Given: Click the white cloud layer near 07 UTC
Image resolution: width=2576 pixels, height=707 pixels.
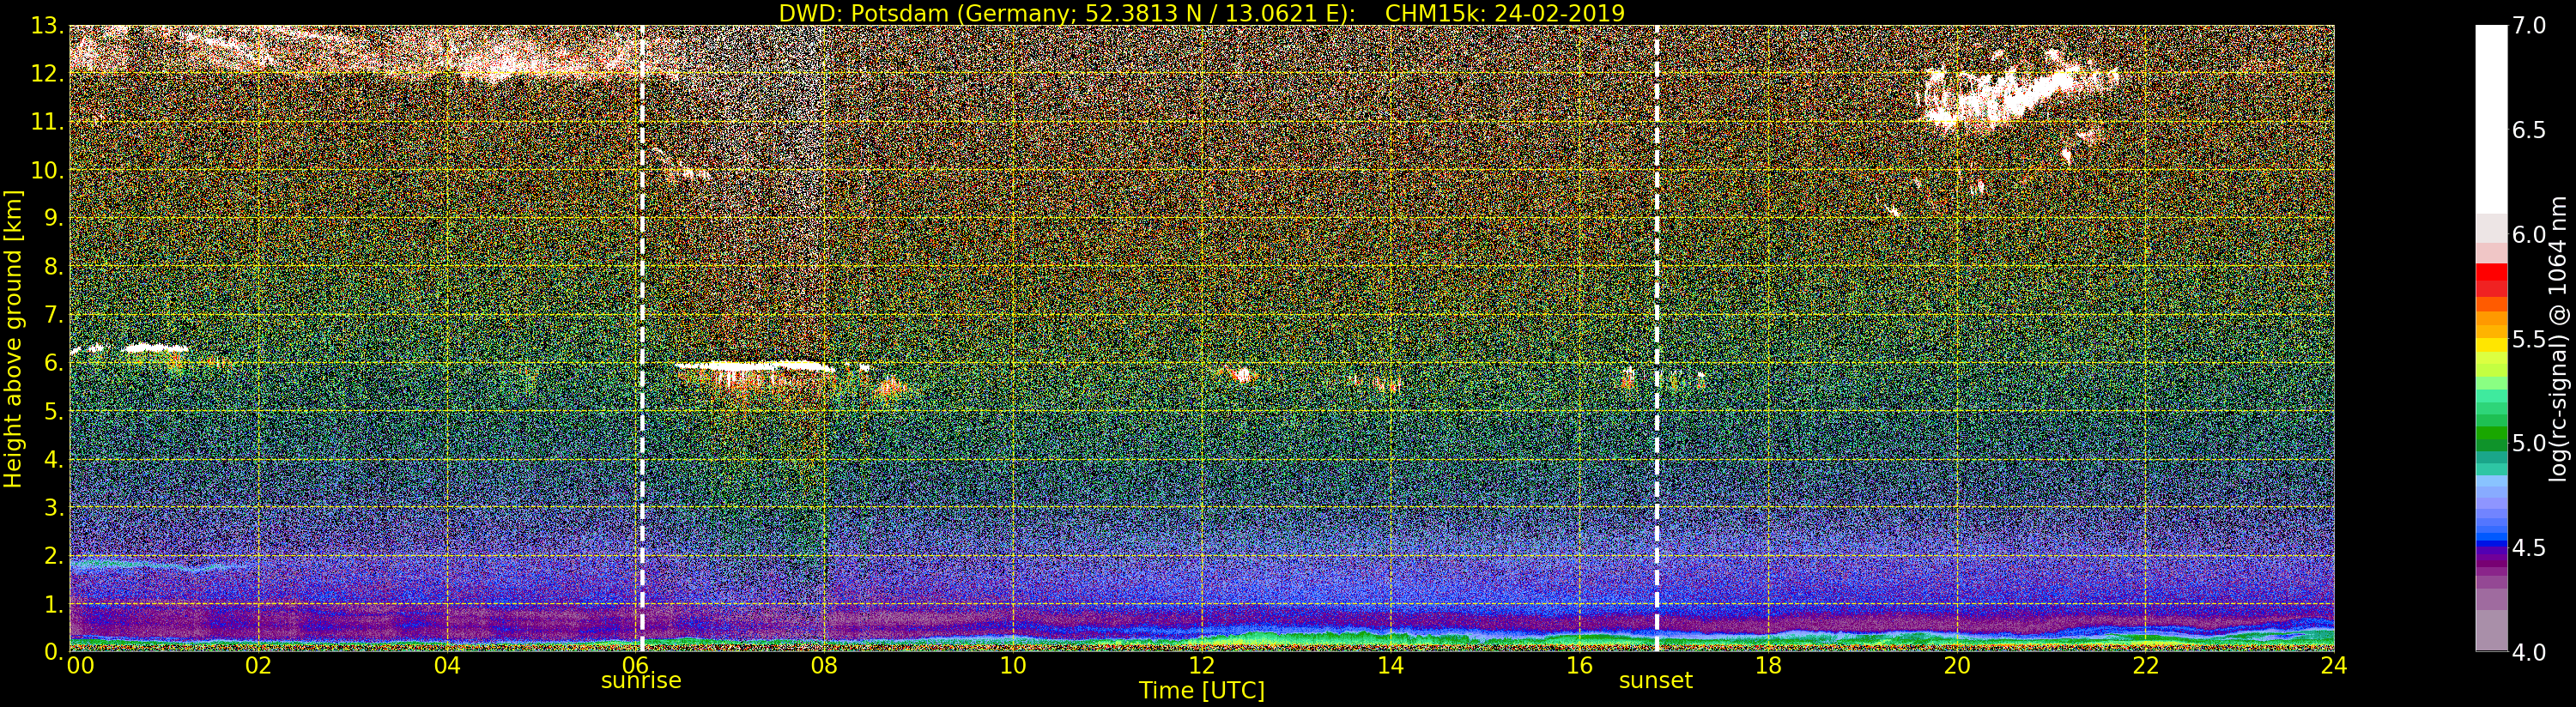Looking at the screenshot, I should [x=755, y=366].
